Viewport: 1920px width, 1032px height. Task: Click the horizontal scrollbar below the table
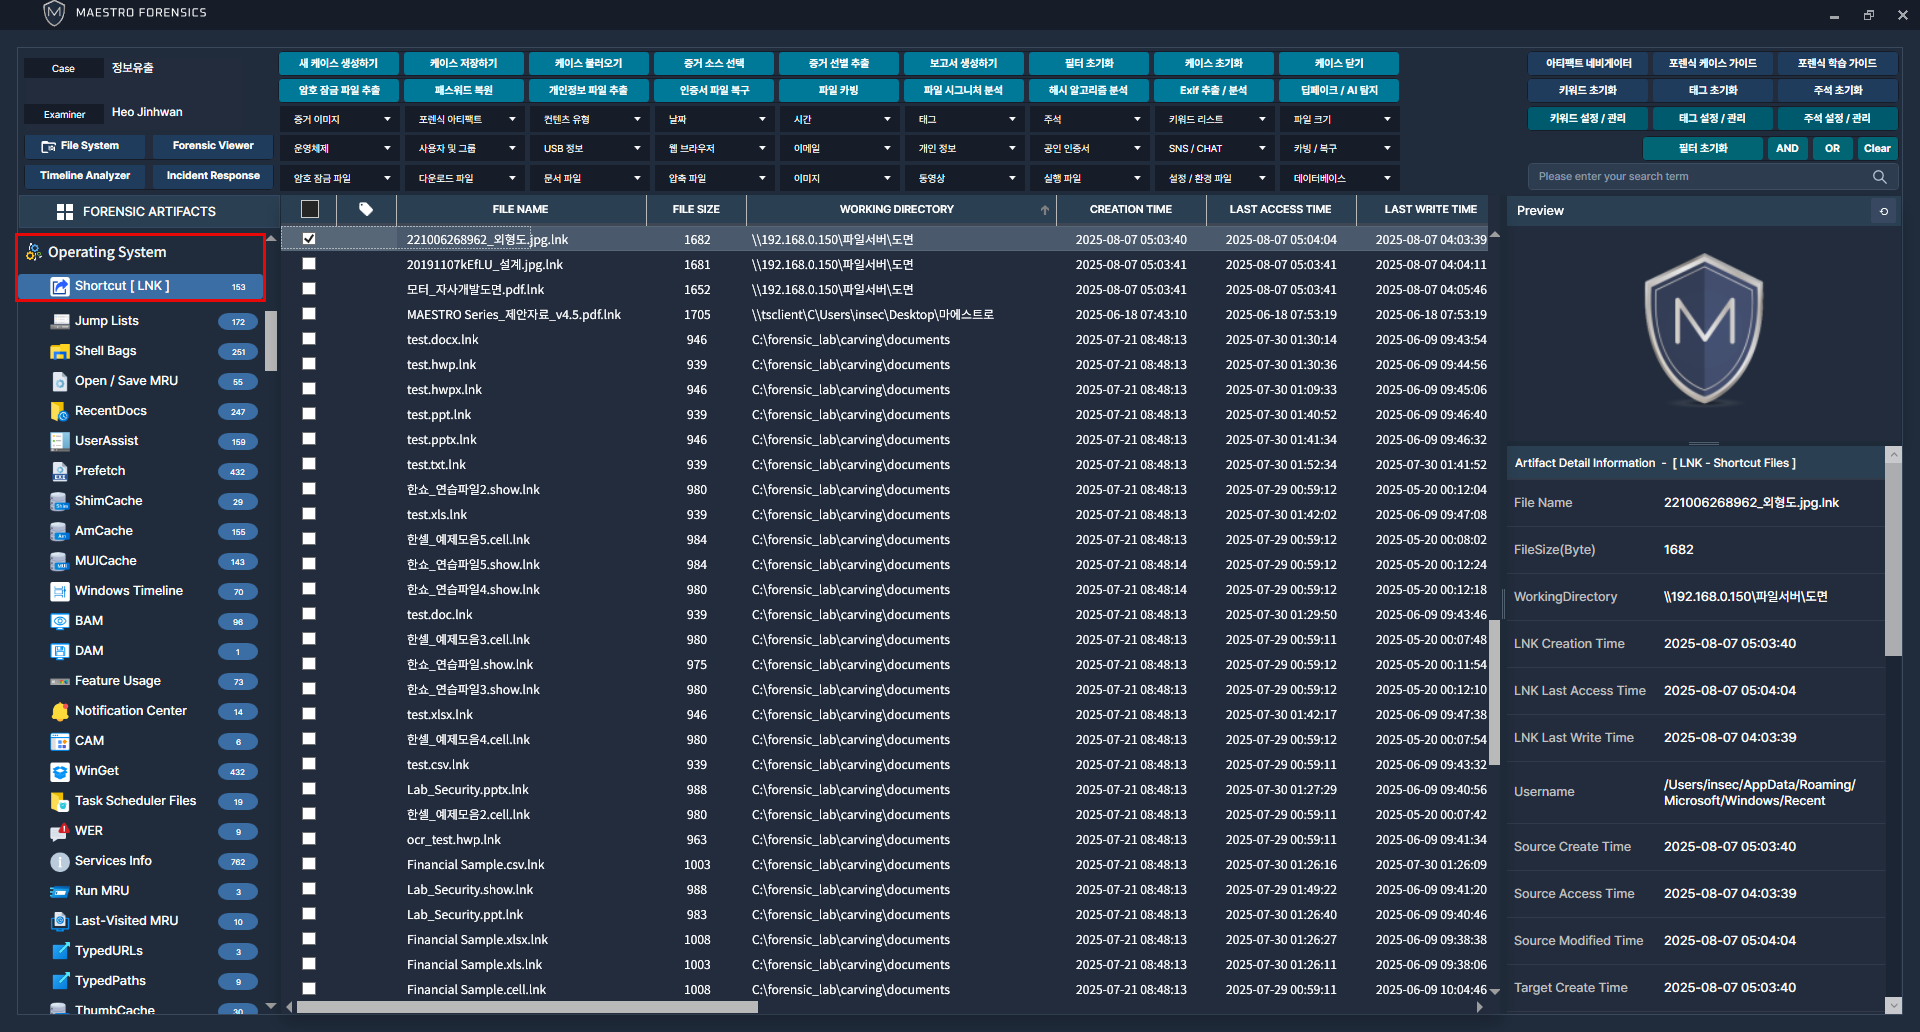click(527, 1007)
